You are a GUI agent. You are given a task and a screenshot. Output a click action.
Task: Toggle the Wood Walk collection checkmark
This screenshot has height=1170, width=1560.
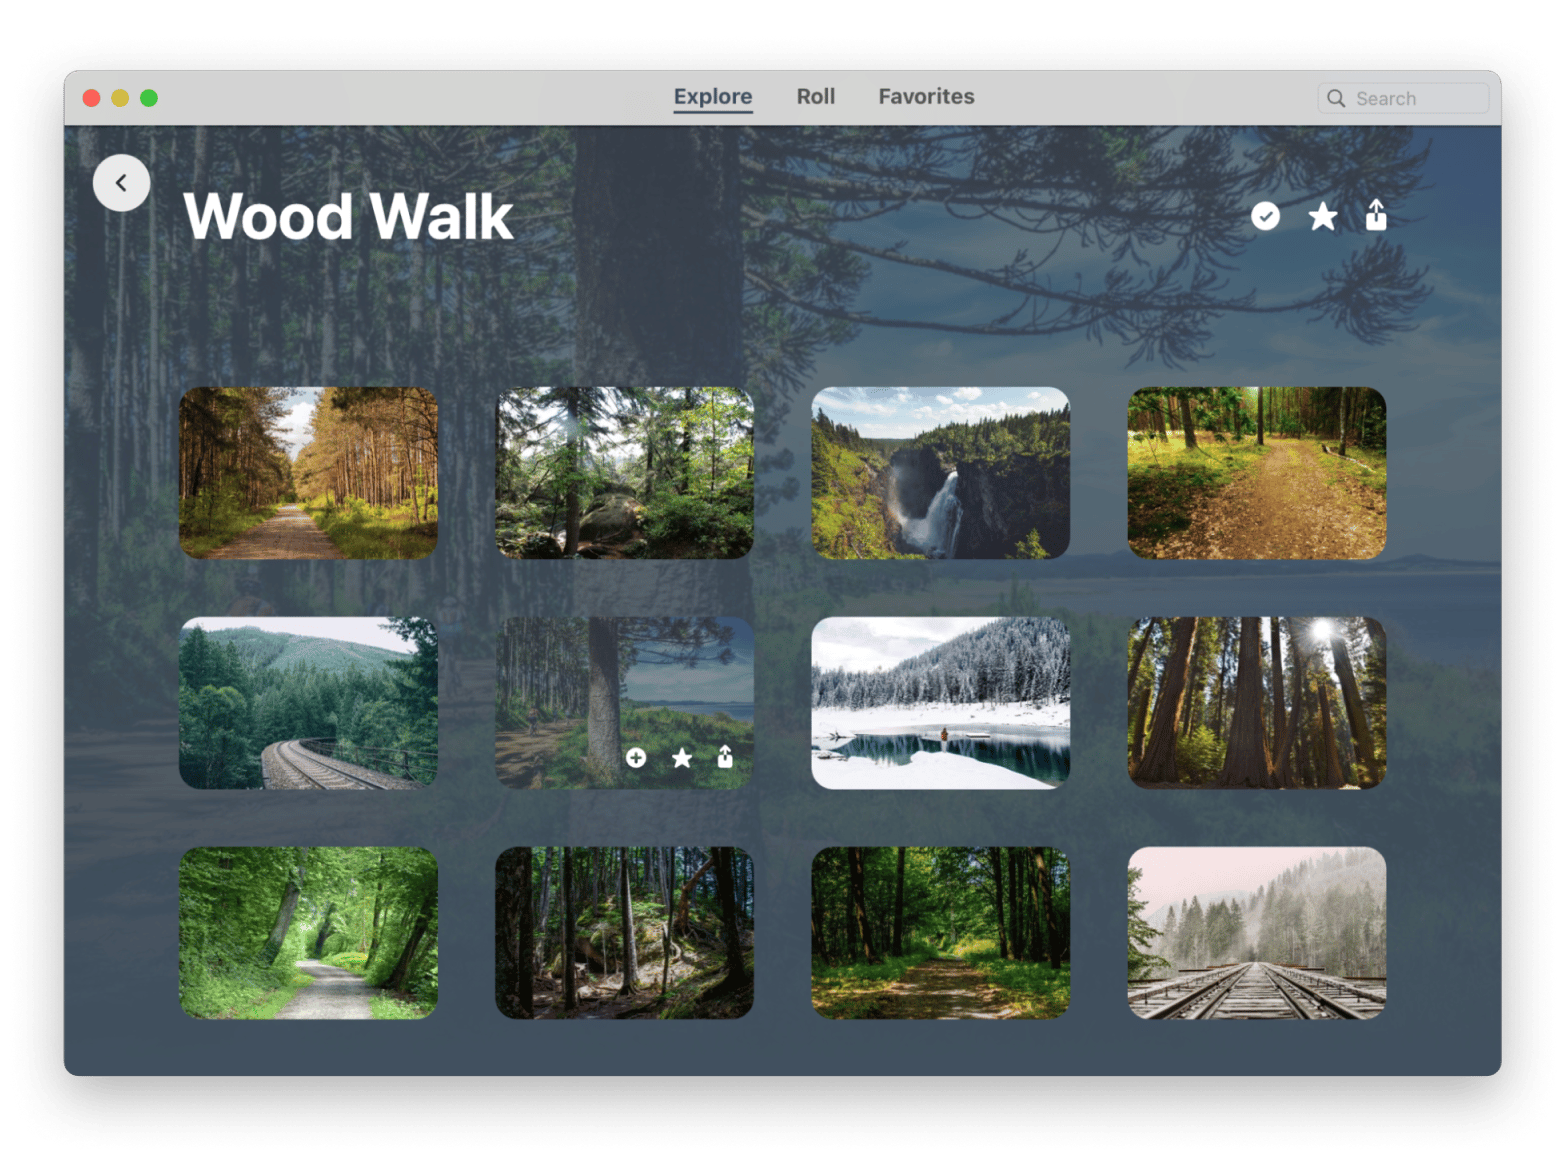[1265, 216]
